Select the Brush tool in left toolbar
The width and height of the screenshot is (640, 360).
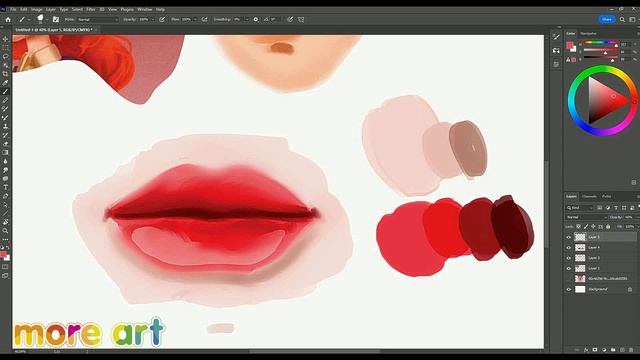(x=5, y=91)
